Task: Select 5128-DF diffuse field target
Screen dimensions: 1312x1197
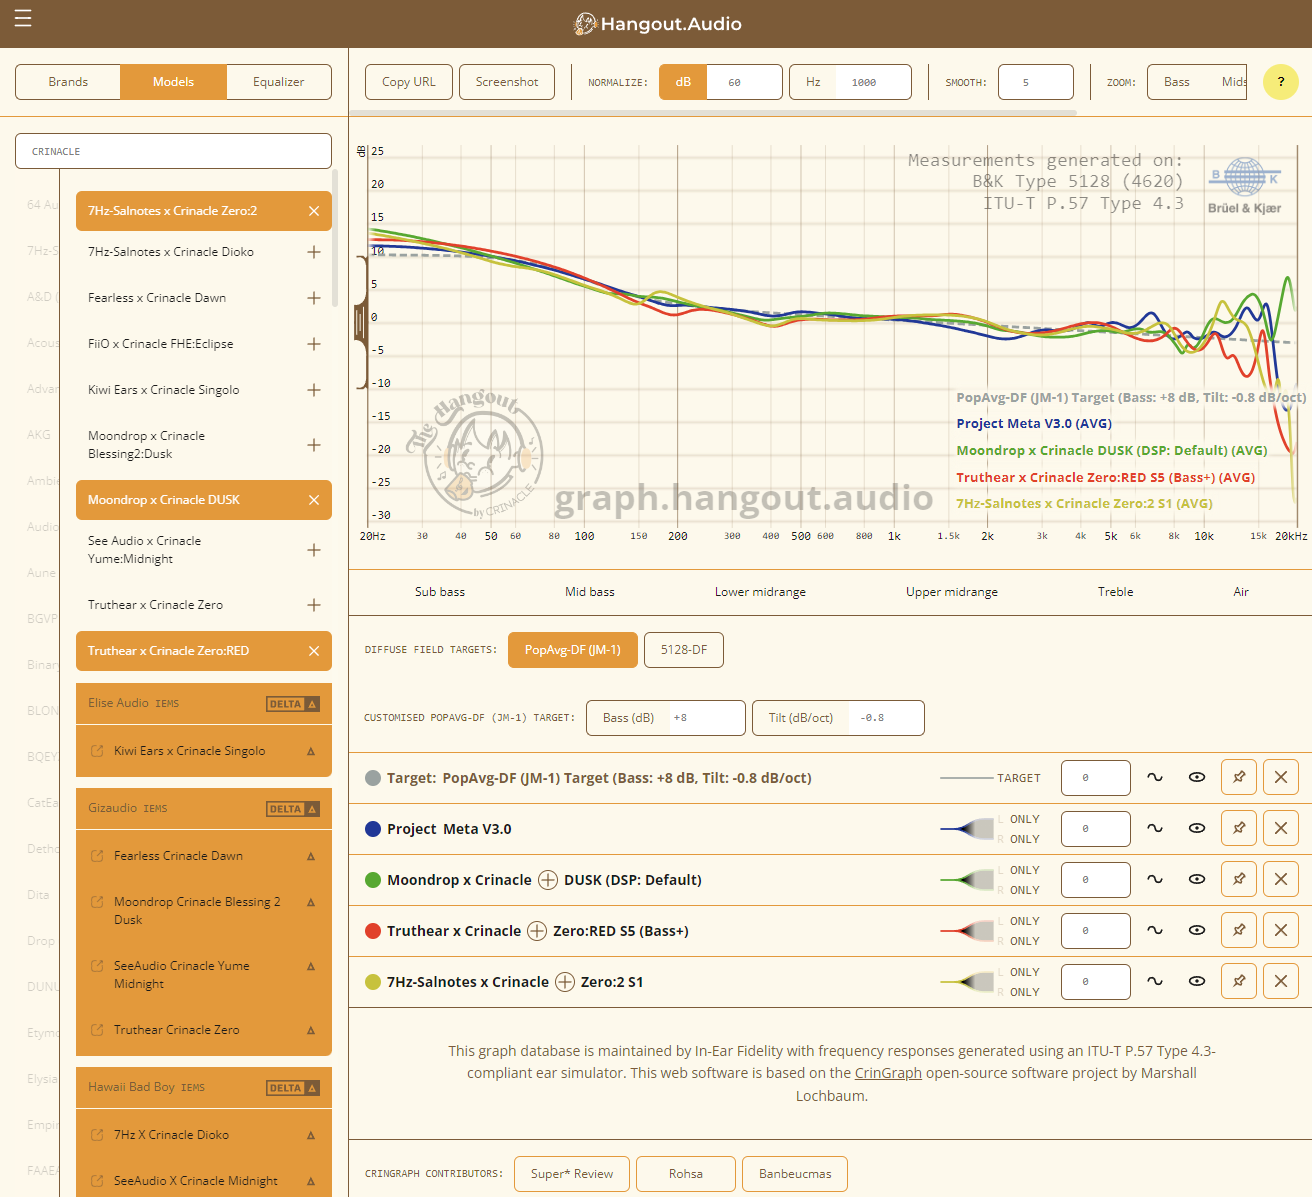Action: [684, 650]
